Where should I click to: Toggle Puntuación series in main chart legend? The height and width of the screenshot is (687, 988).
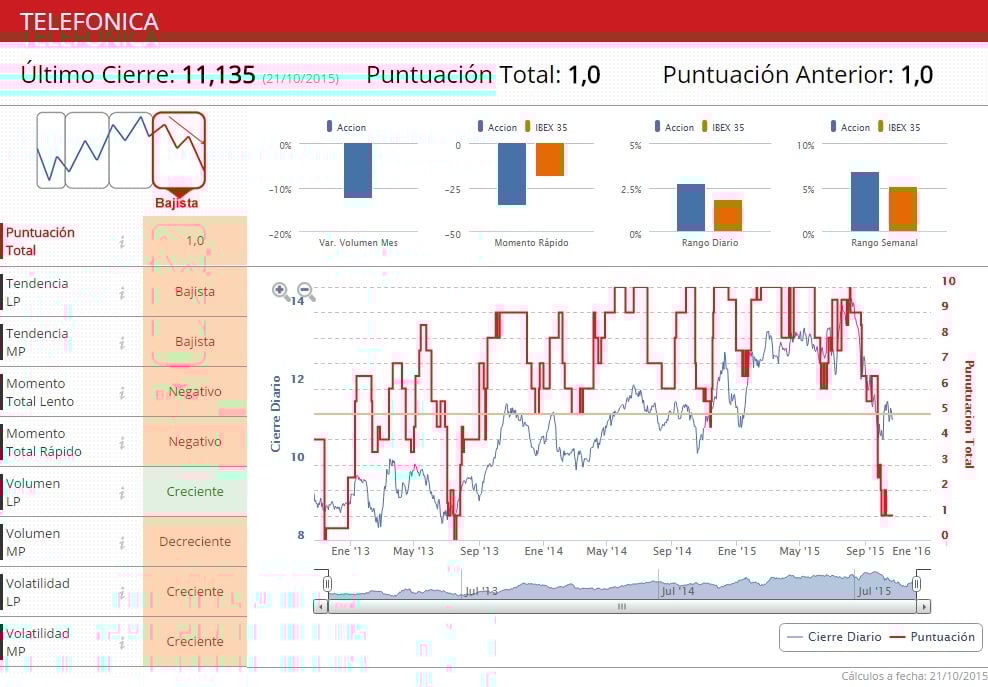[932, 637]
